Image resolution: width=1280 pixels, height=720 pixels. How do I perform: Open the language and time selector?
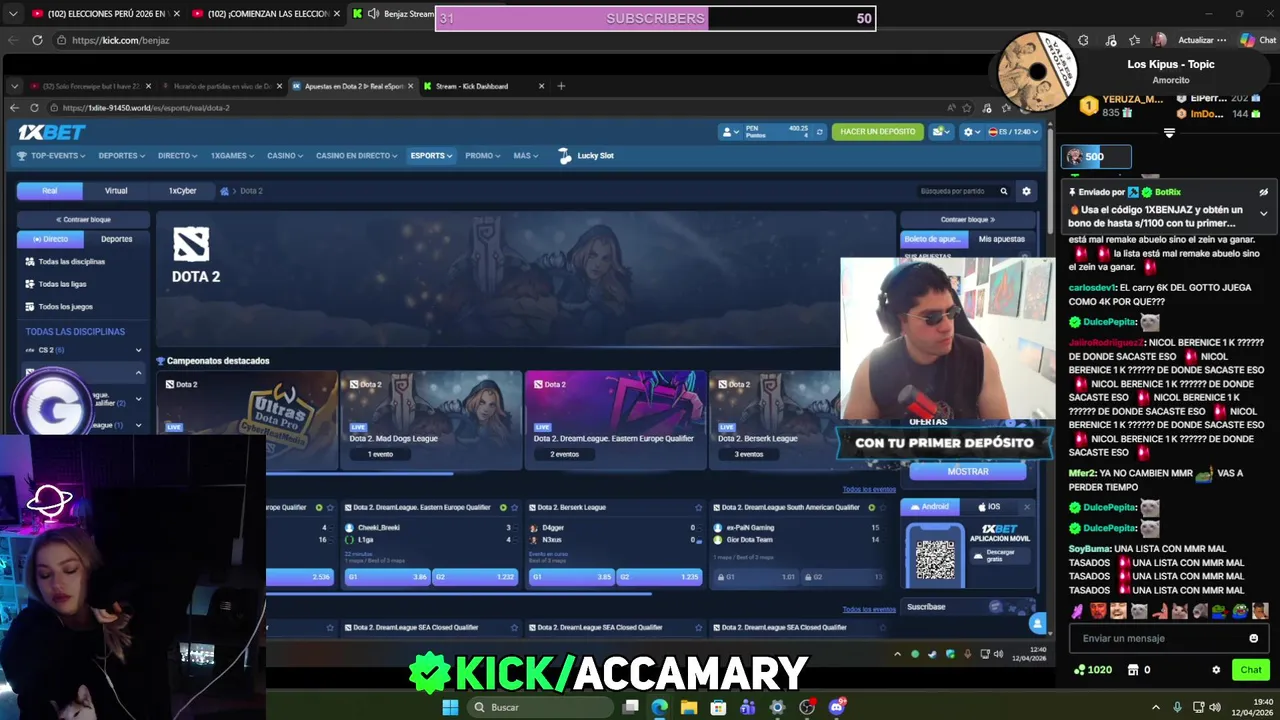coord(1014,132)
